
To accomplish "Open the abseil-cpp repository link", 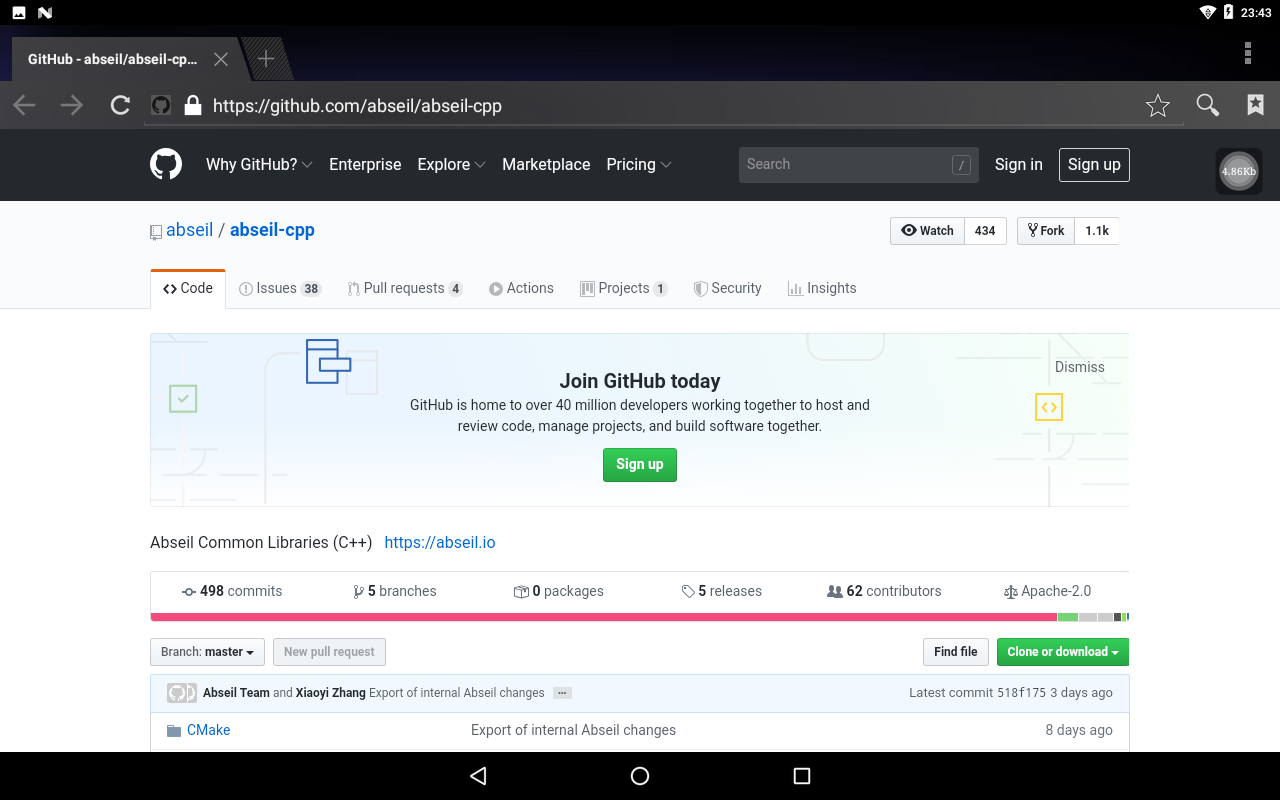I will [272, 230].
